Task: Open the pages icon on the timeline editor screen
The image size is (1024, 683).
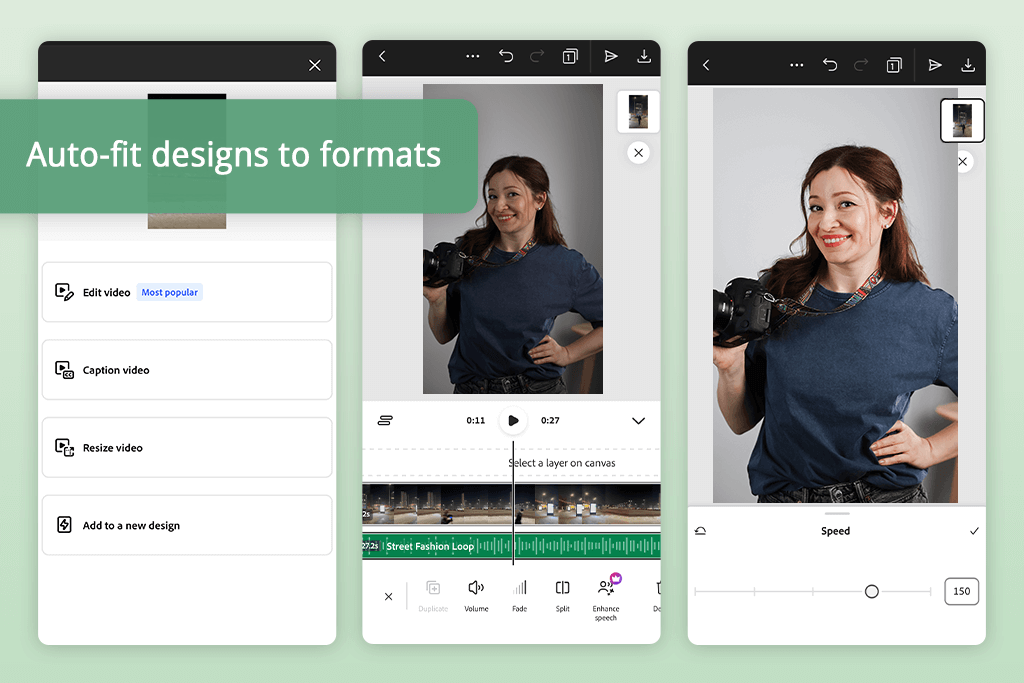Action: pos(570,57)
